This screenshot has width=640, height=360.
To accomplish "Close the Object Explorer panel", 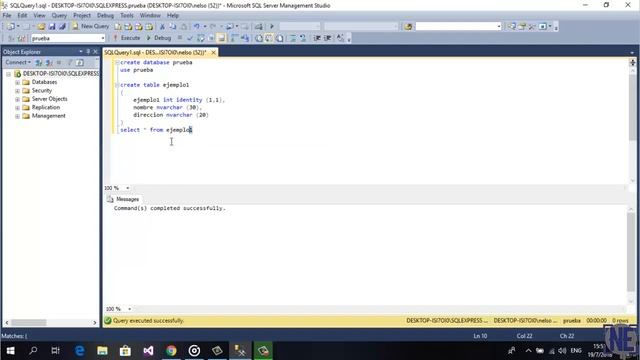I will [95, 52].
